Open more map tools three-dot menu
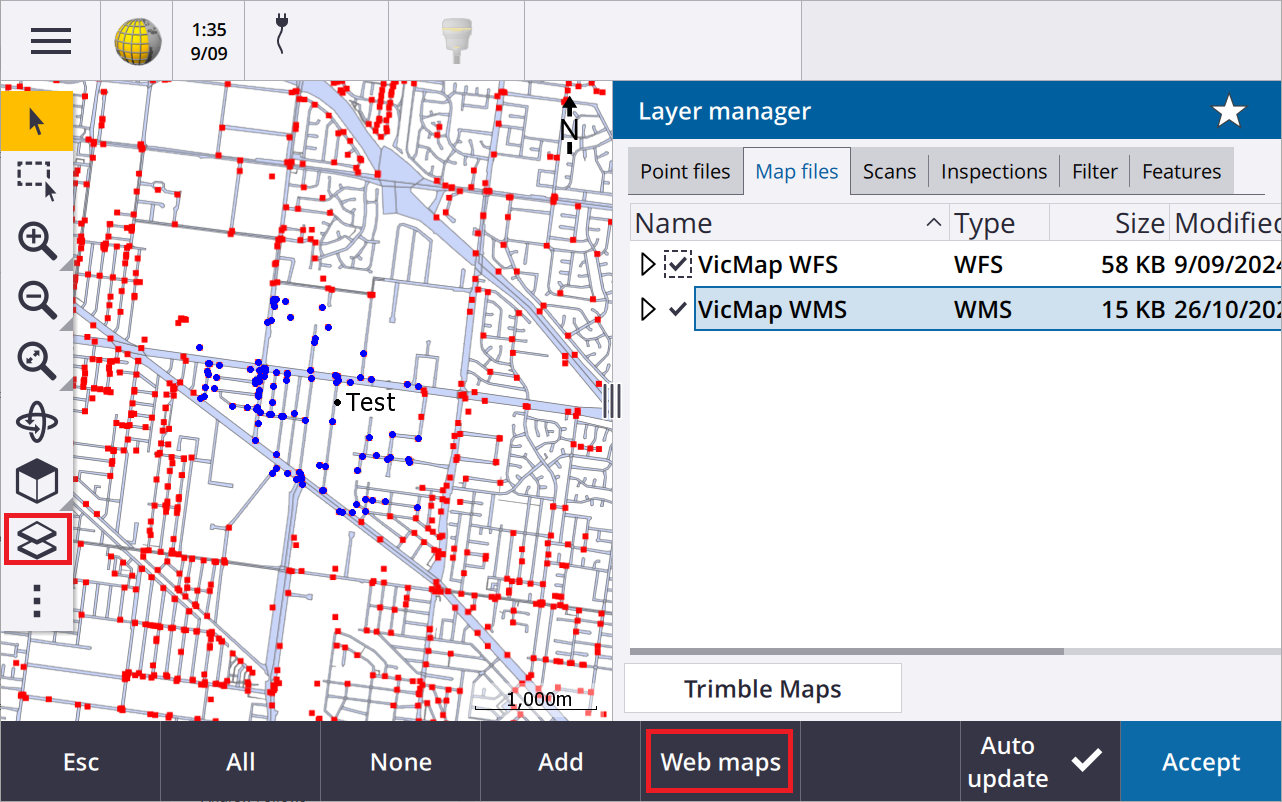Screen dimensions: 1282x802 (37, 599)
